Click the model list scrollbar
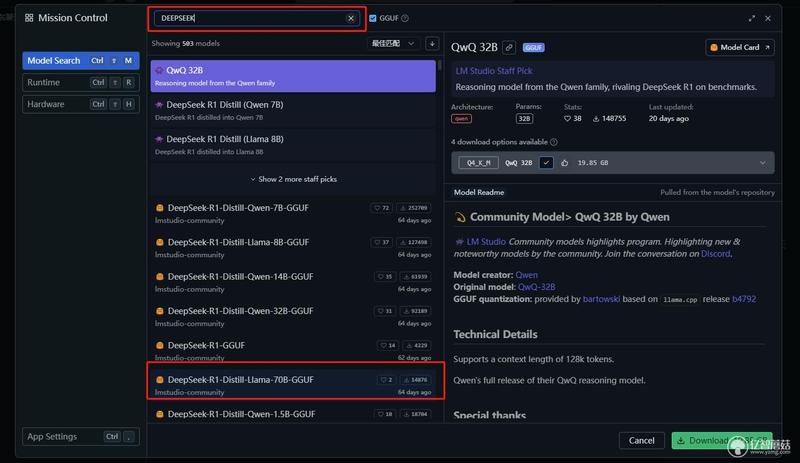800x463 pixels. point(439,65)
